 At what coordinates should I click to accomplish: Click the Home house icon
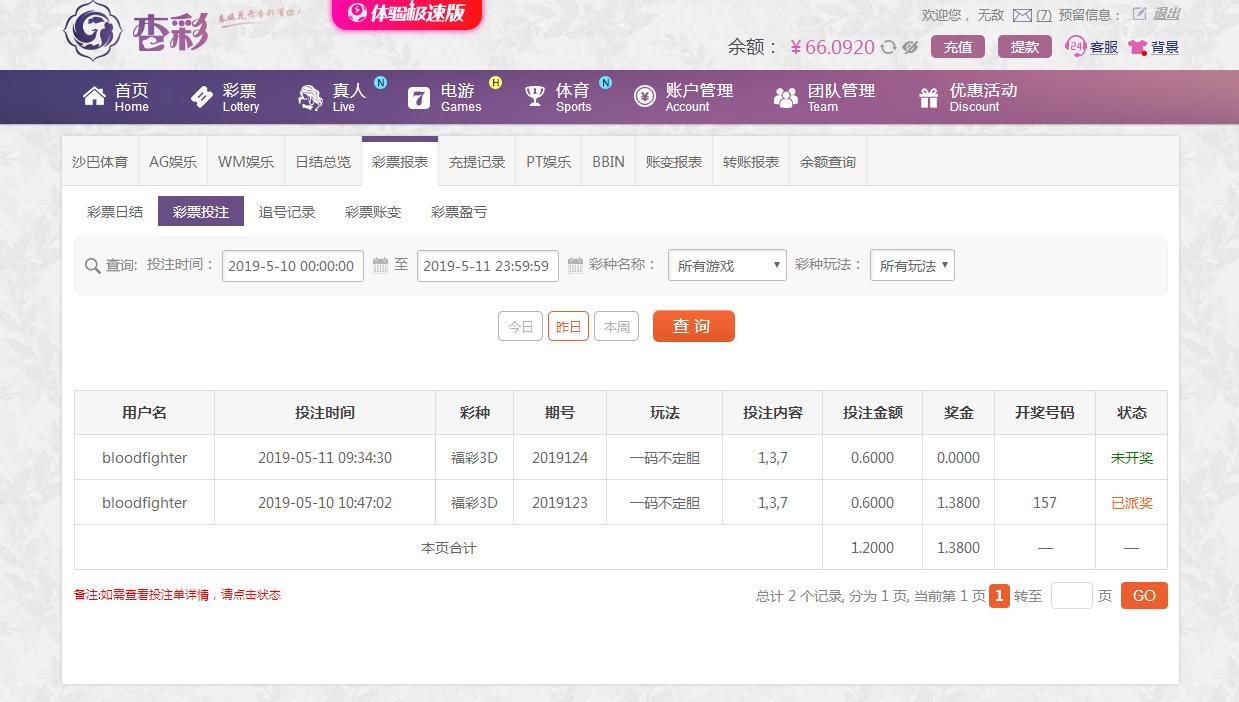94,96
